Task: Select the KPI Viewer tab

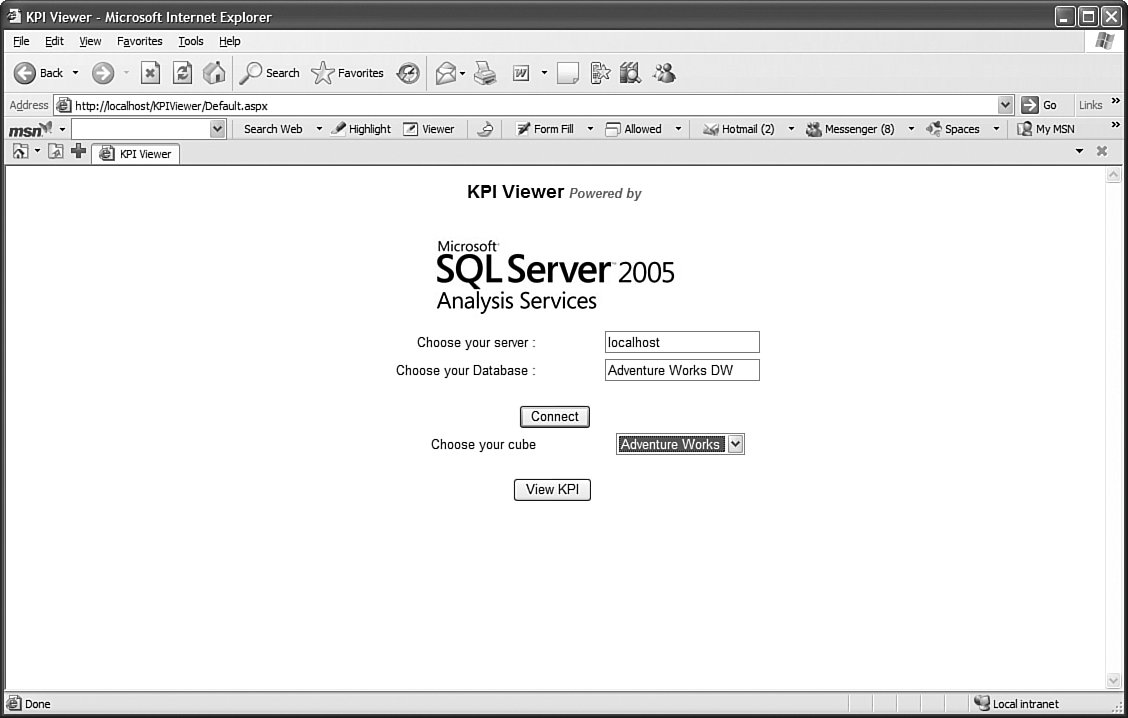Action: point(136,154)
